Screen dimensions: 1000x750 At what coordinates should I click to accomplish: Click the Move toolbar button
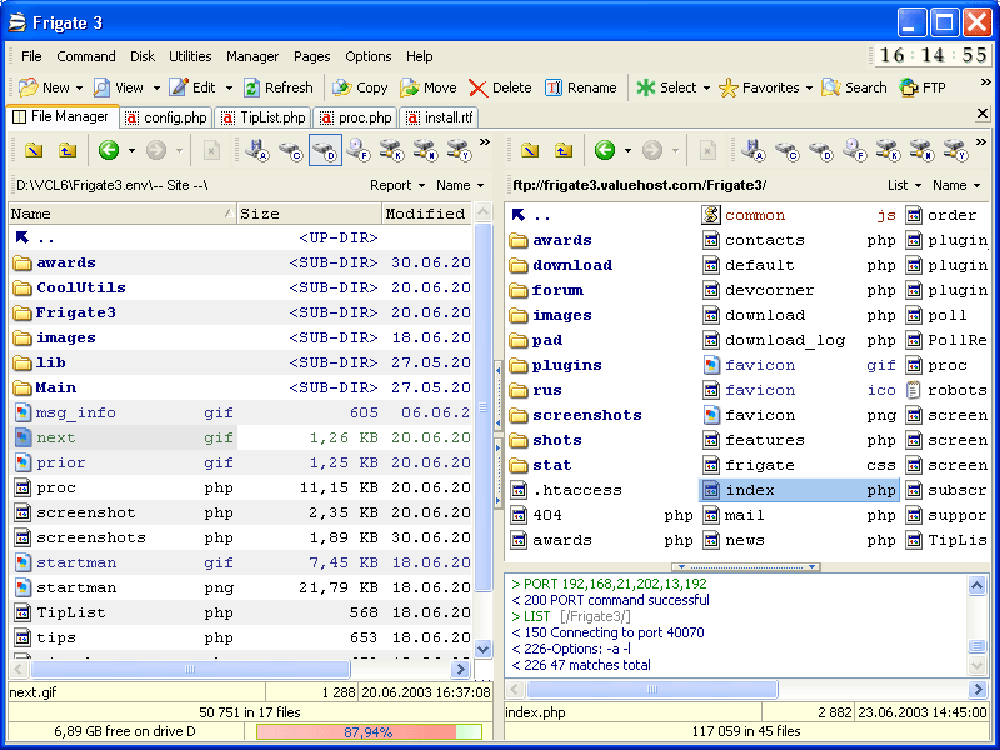(428, 87)
